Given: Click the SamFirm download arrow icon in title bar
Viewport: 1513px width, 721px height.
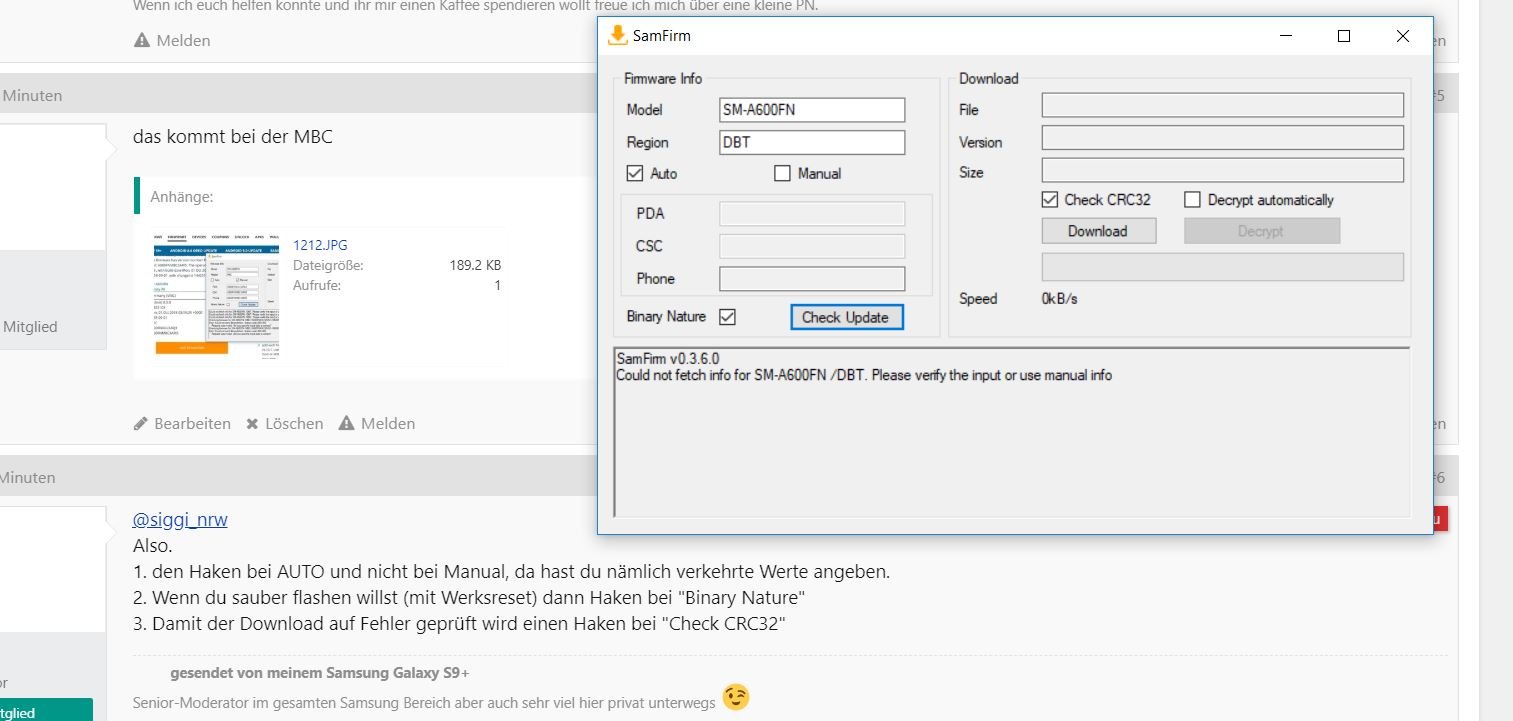Looking at the screenshot, I should (618, 35).
